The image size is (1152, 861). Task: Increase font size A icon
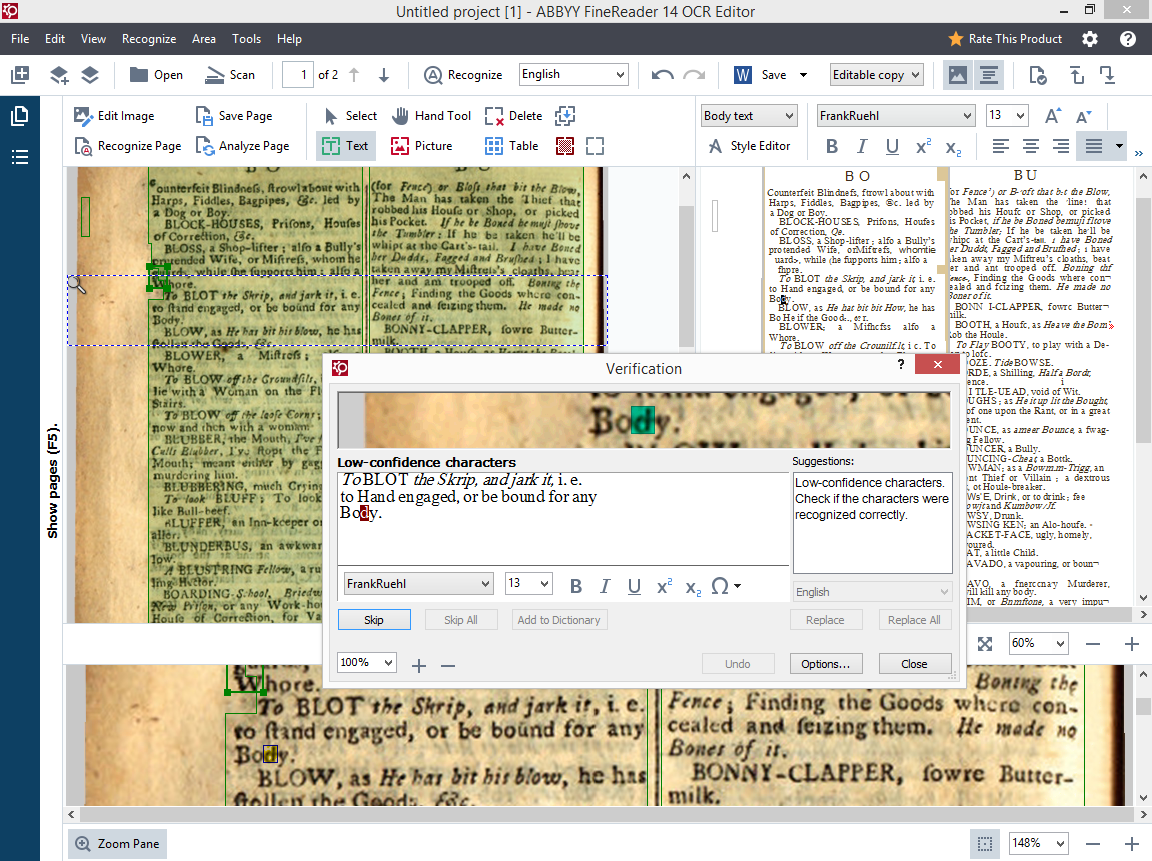(x=1053, y=115)
